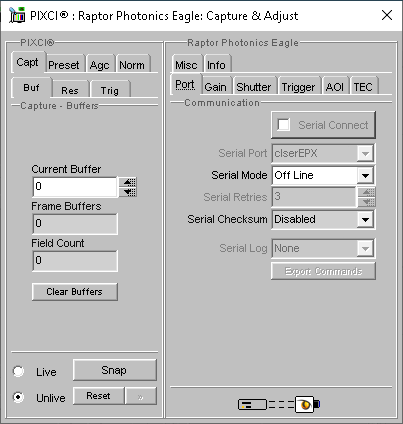Select the Buf sub-tab
Image resolution: width=403 pixels, height=424 pixels.
coord(31,88)
